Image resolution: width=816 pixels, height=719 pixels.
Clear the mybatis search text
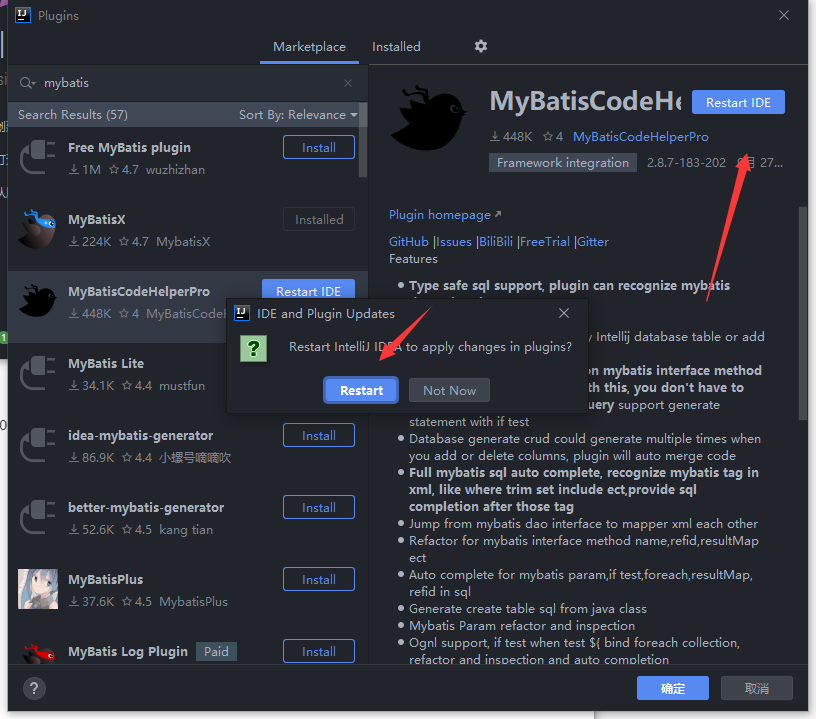[x=348, y=83]
